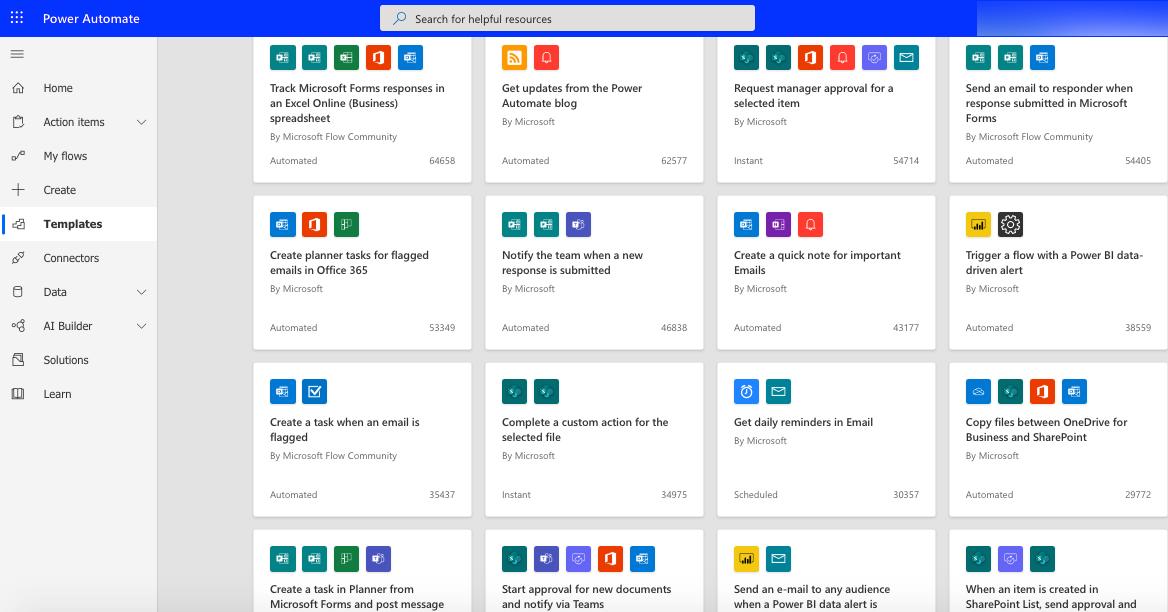Click the Teams icon on Notify the team card

(578, 224)
